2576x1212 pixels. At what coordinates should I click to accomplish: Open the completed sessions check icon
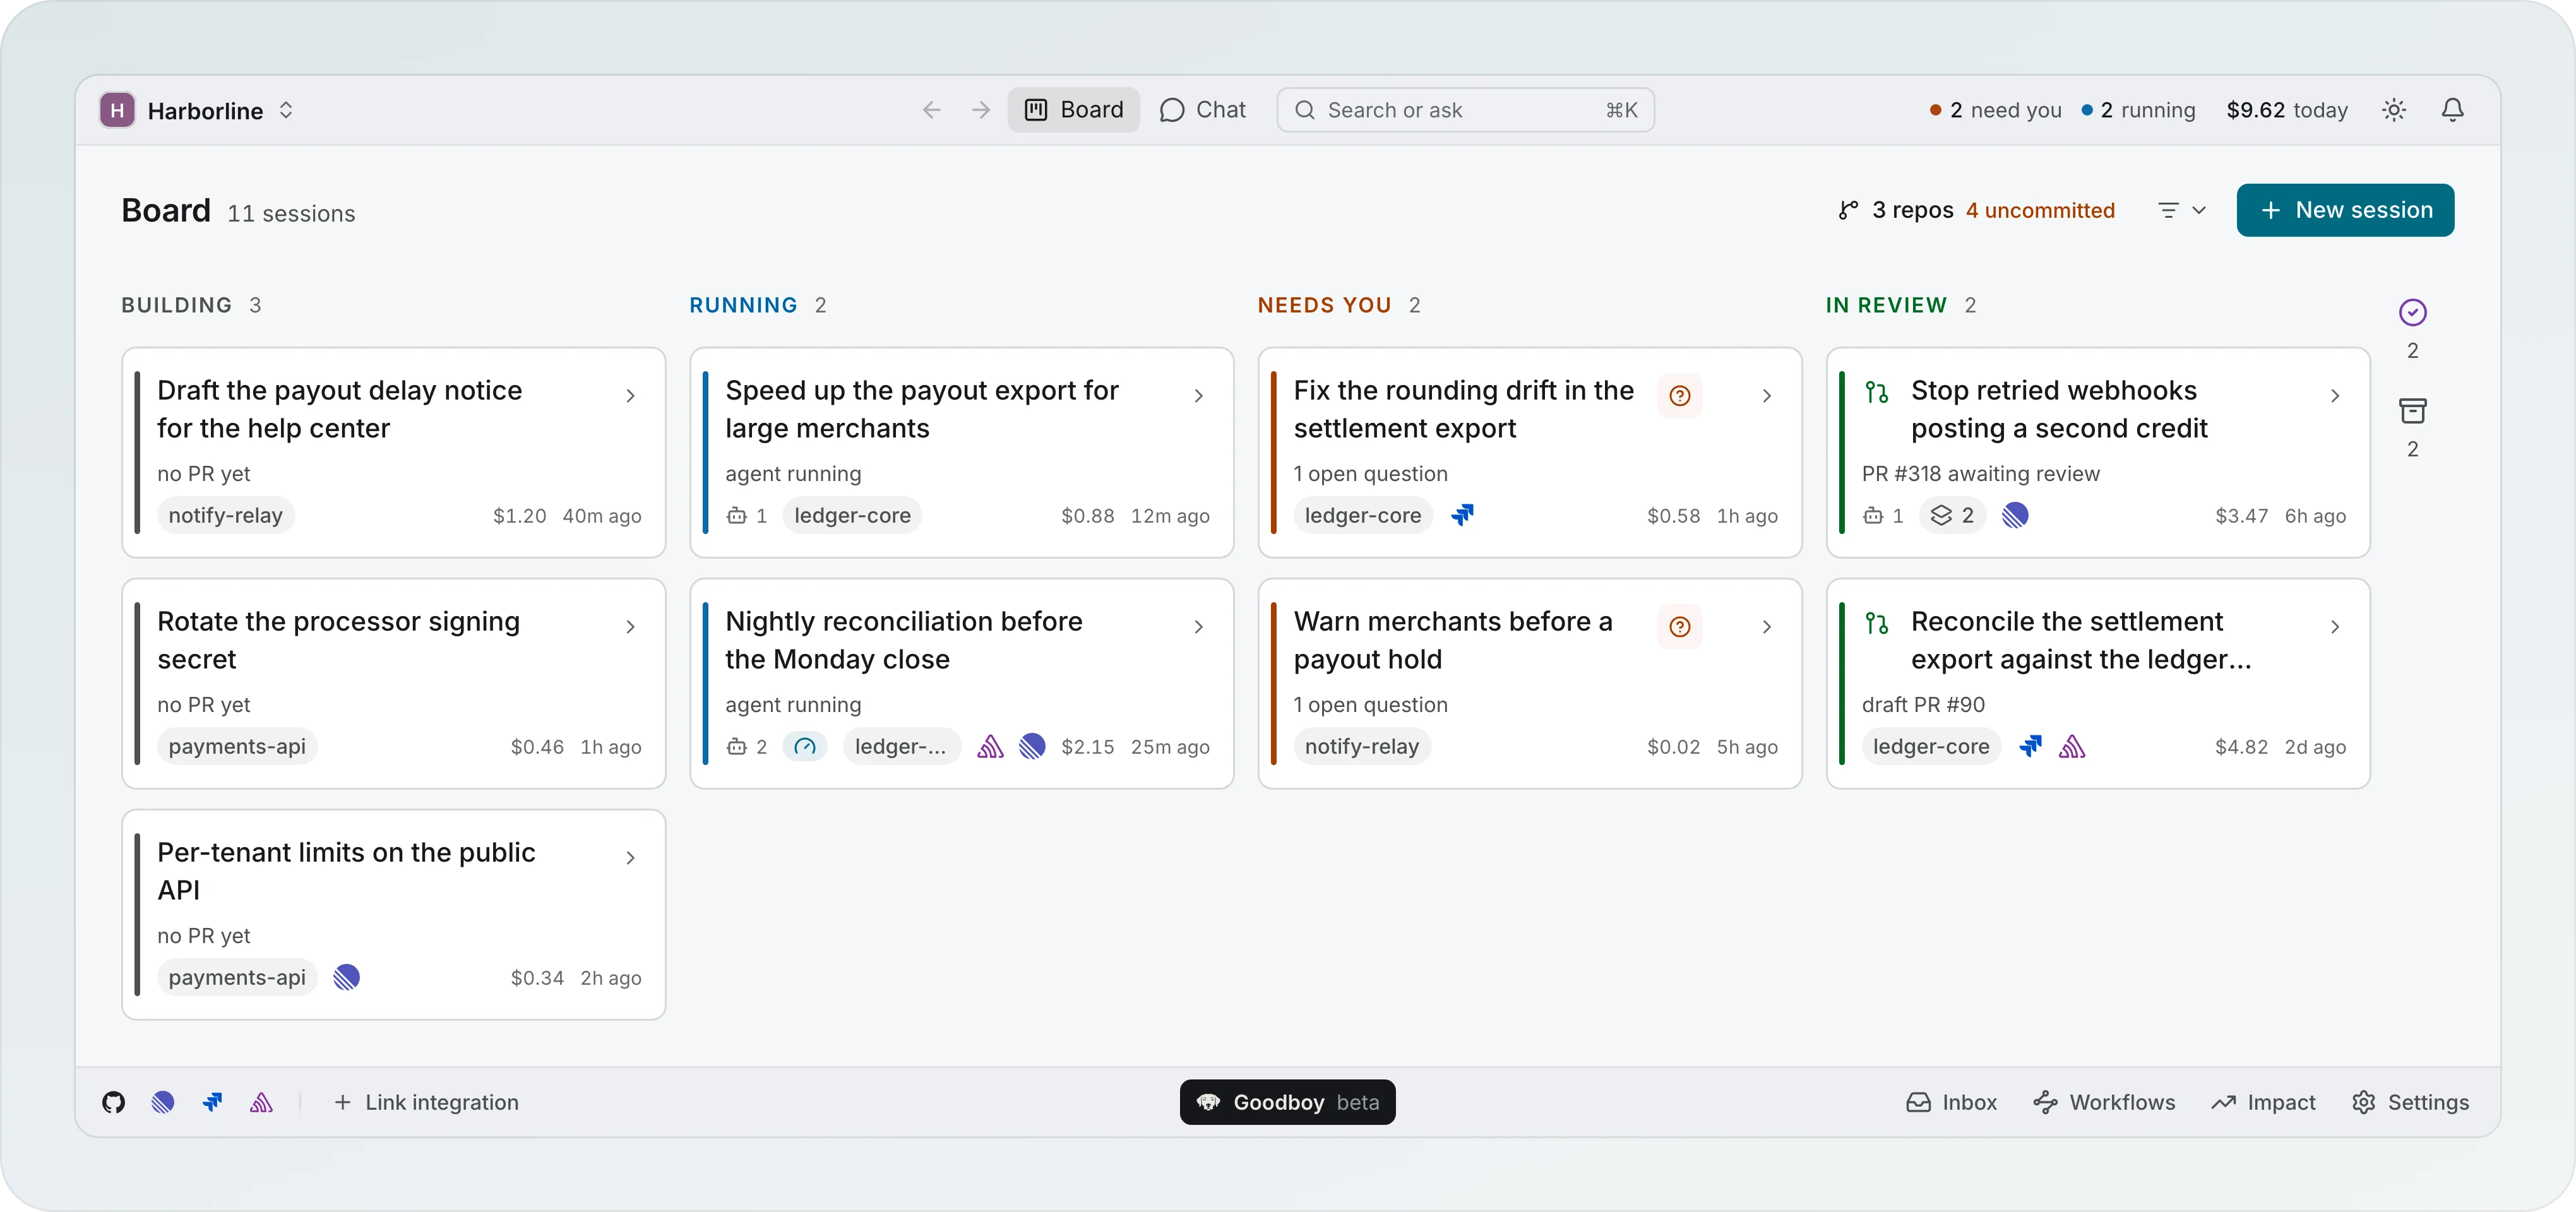tap(2413, 313)
